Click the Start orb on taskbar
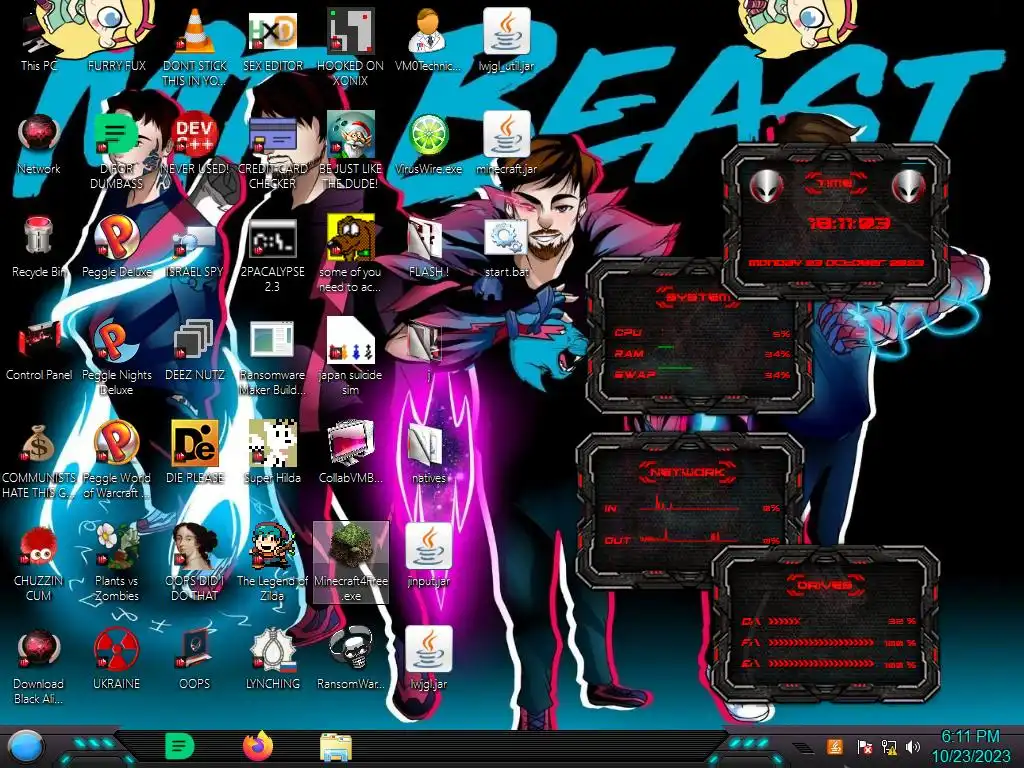 point(24,747)
